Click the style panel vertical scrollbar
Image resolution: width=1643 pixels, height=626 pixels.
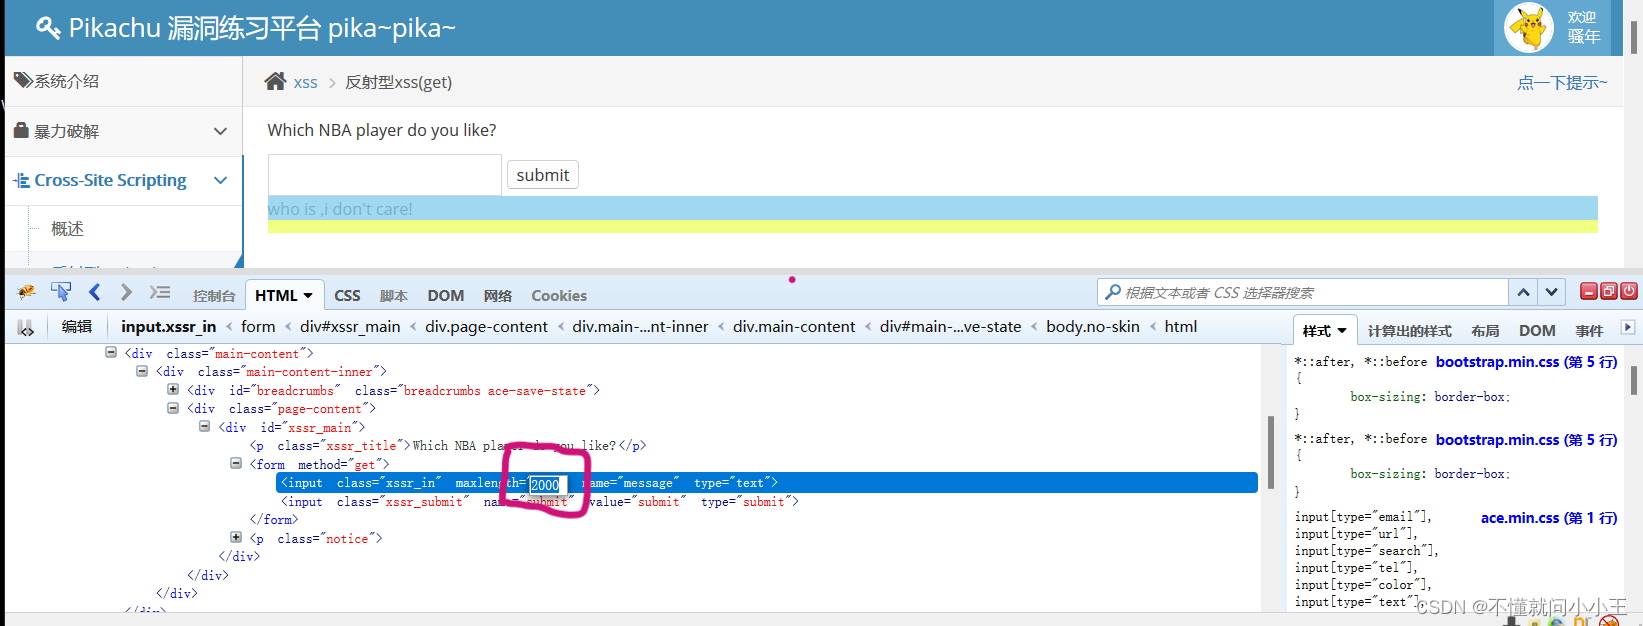[x=1634, y=381]
